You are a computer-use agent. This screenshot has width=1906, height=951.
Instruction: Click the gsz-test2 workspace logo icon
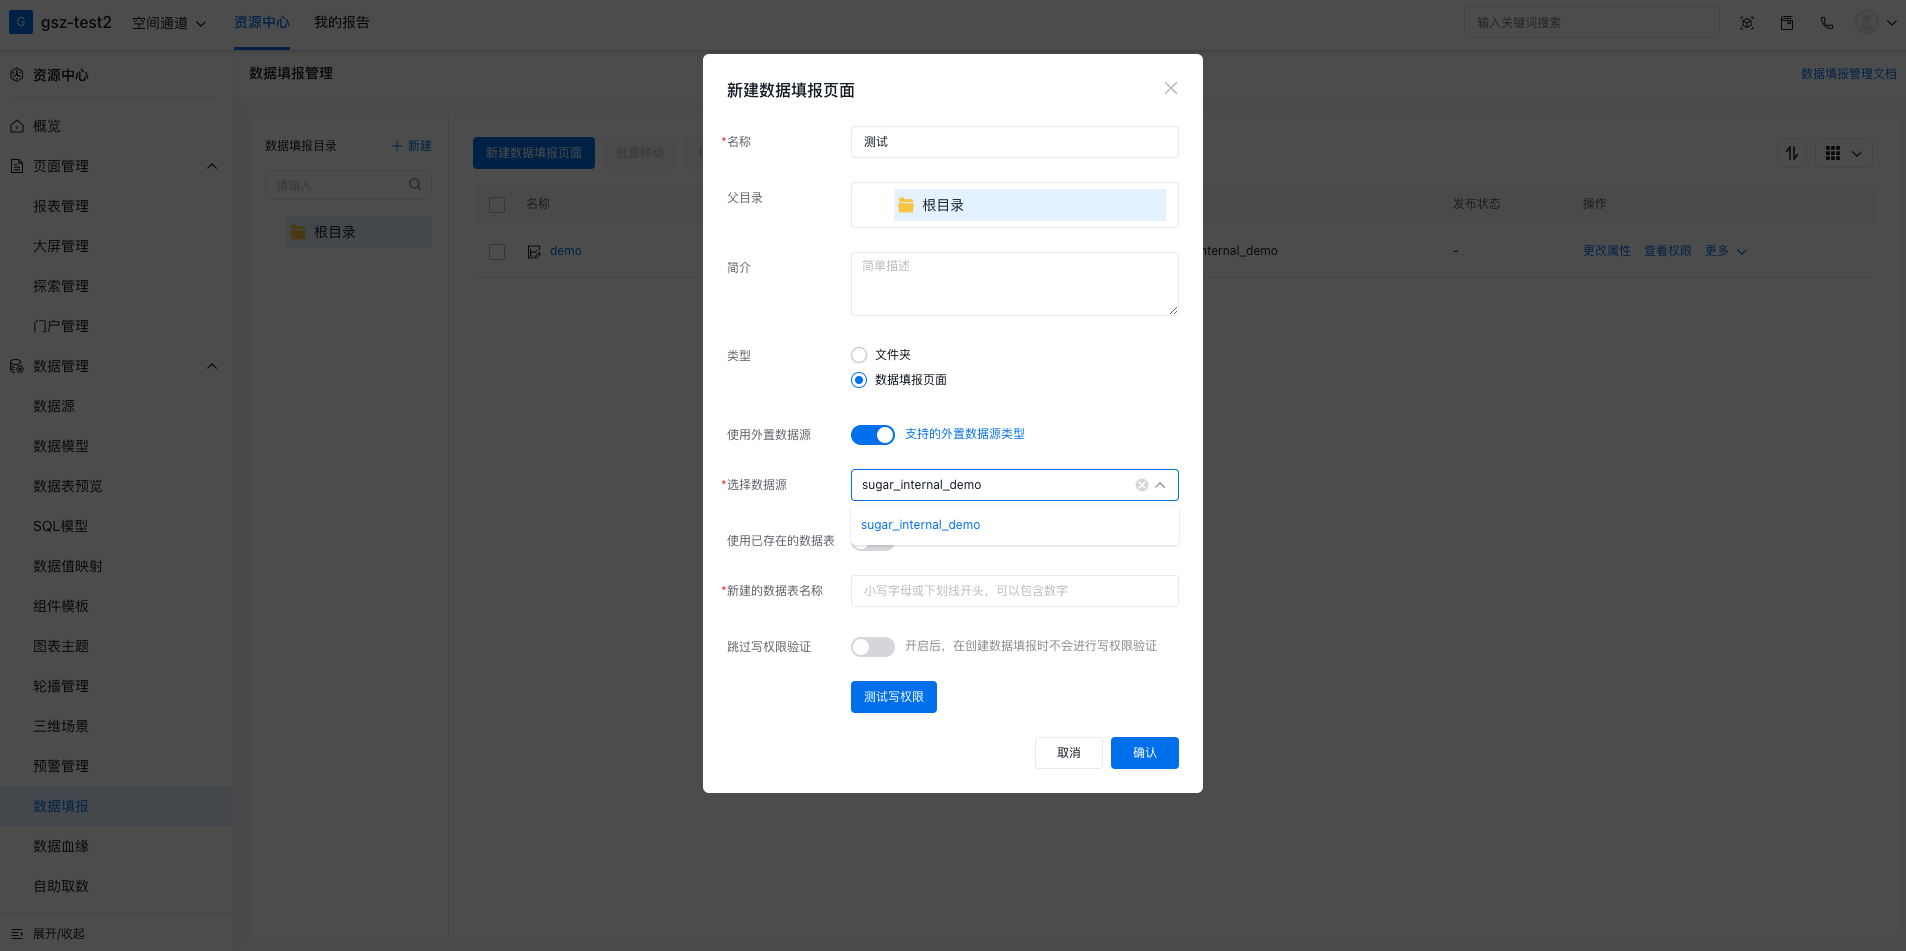[x=20, y=22]
